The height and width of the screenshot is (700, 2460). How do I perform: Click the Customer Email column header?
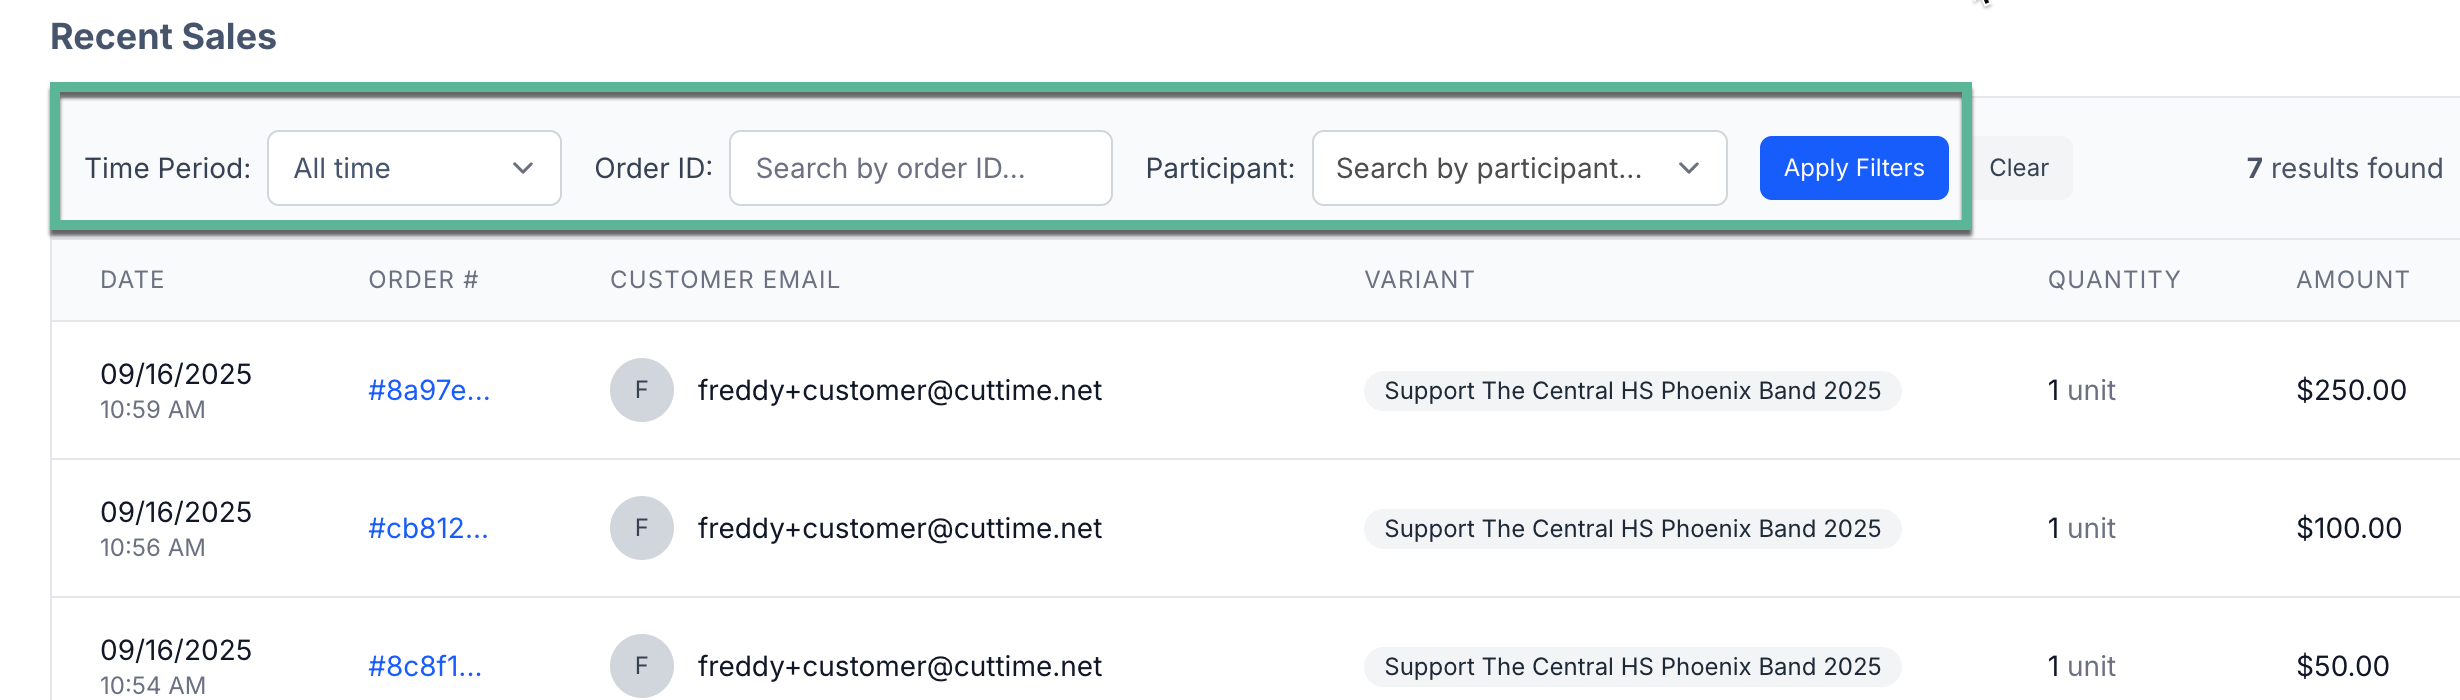[x=725, y=280]
